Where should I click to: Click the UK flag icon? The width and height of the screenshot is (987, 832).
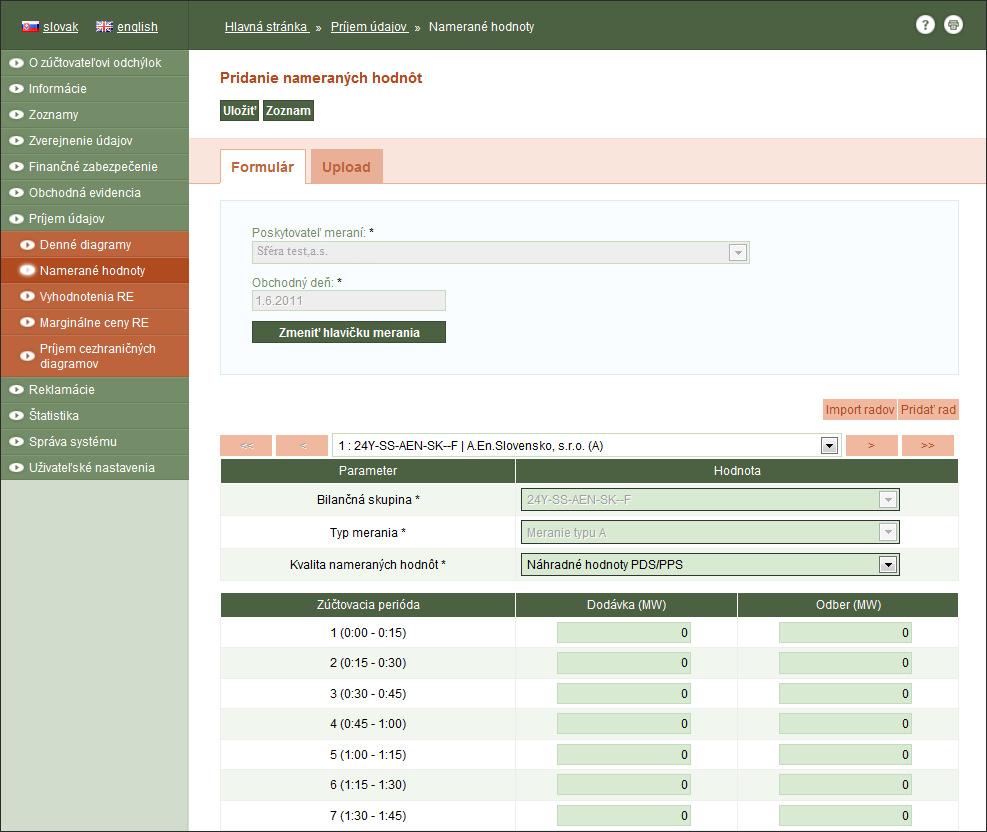pos(104,26)
